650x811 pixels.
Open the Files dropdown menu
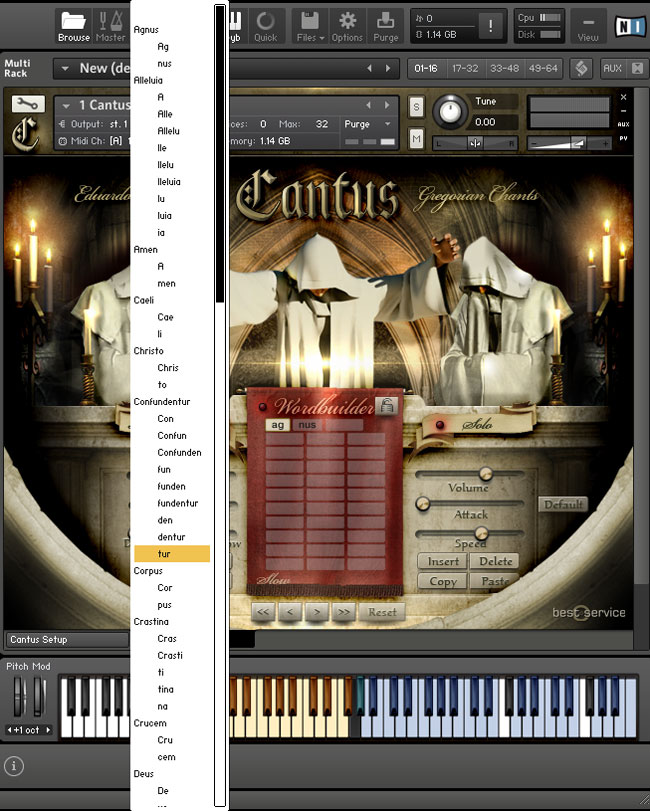[x=310, y=25]
